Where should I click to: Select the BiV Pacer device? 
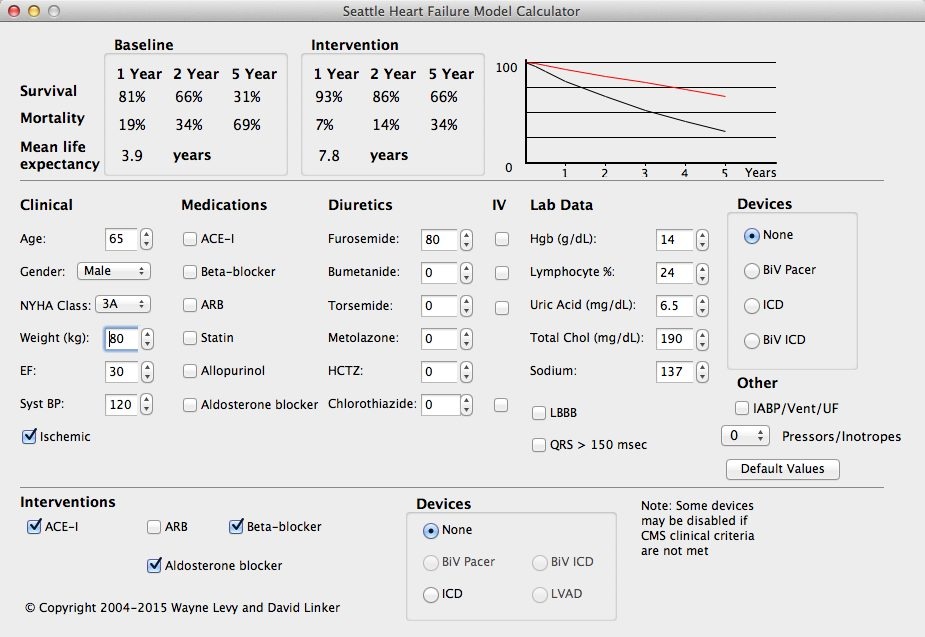(x=751, y=270)
